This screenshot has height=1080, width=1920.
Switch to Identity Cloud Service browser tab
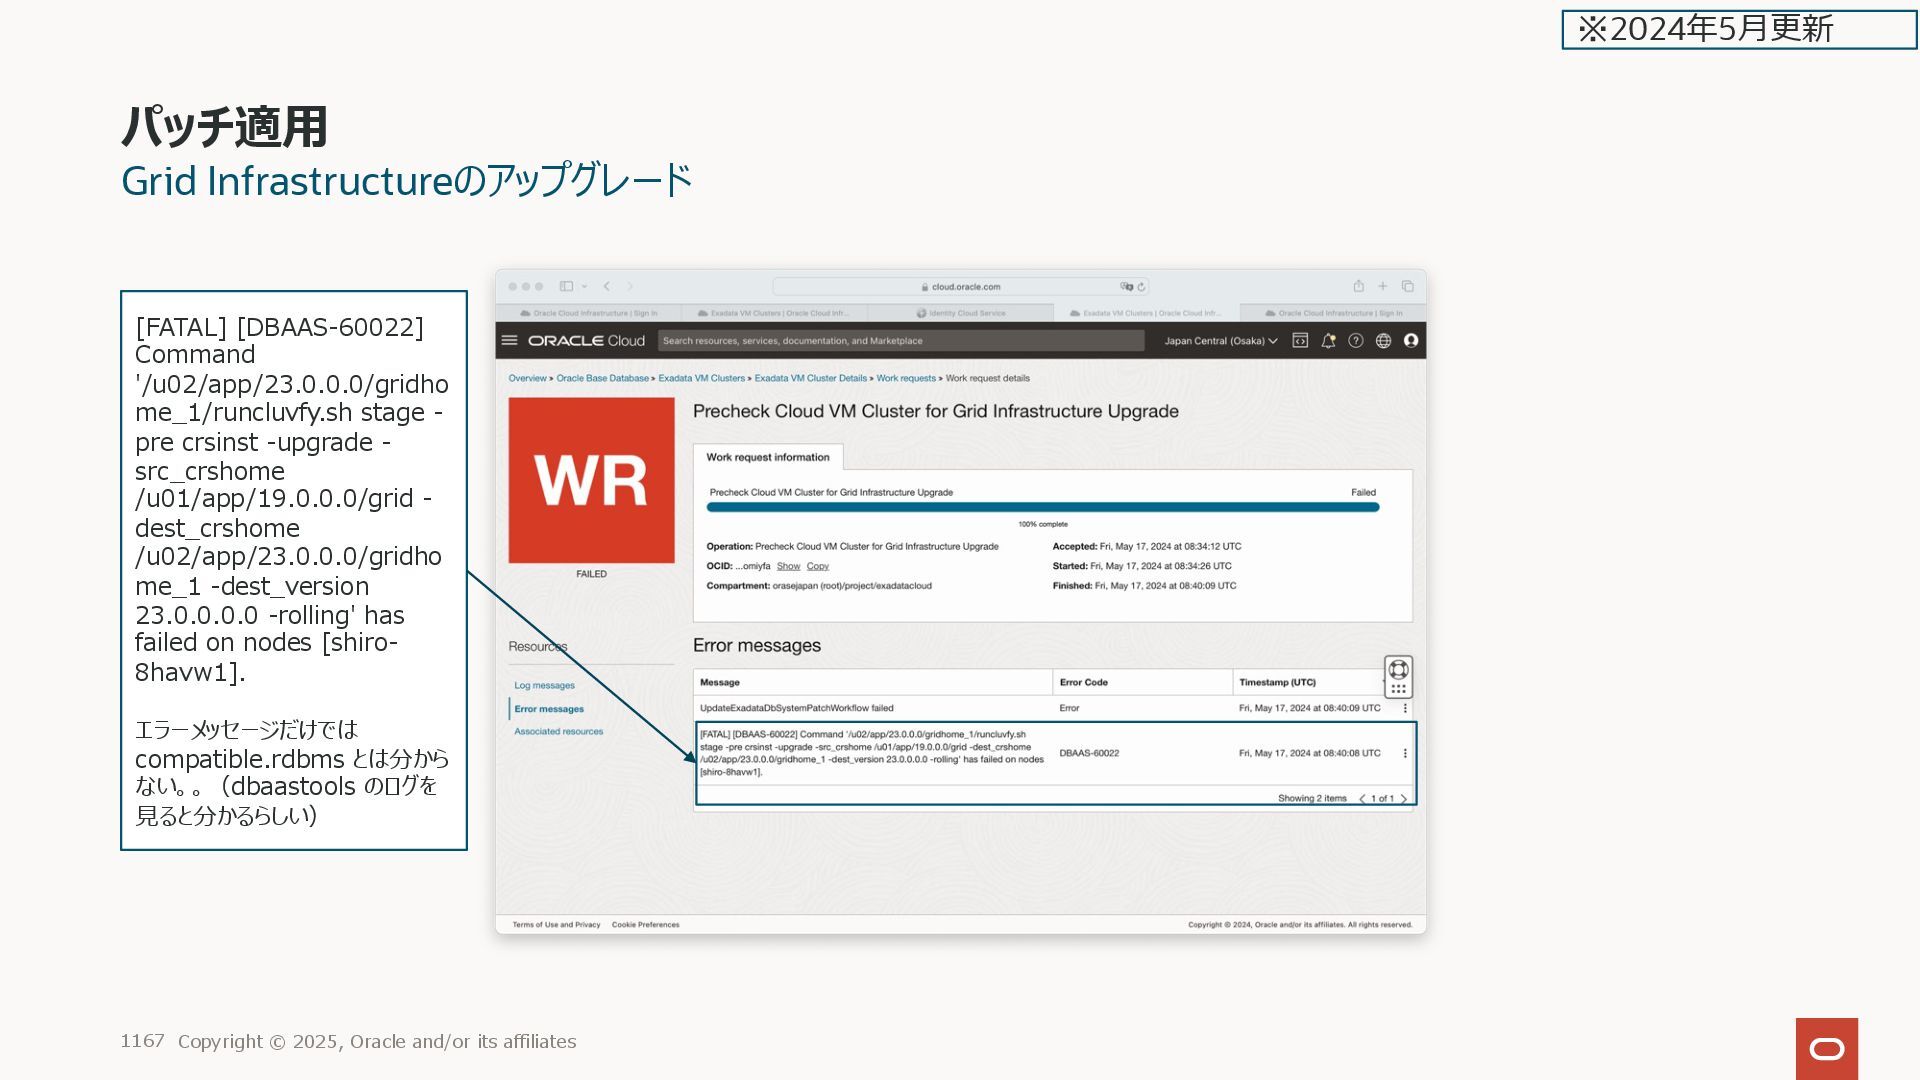pos(960,313)
